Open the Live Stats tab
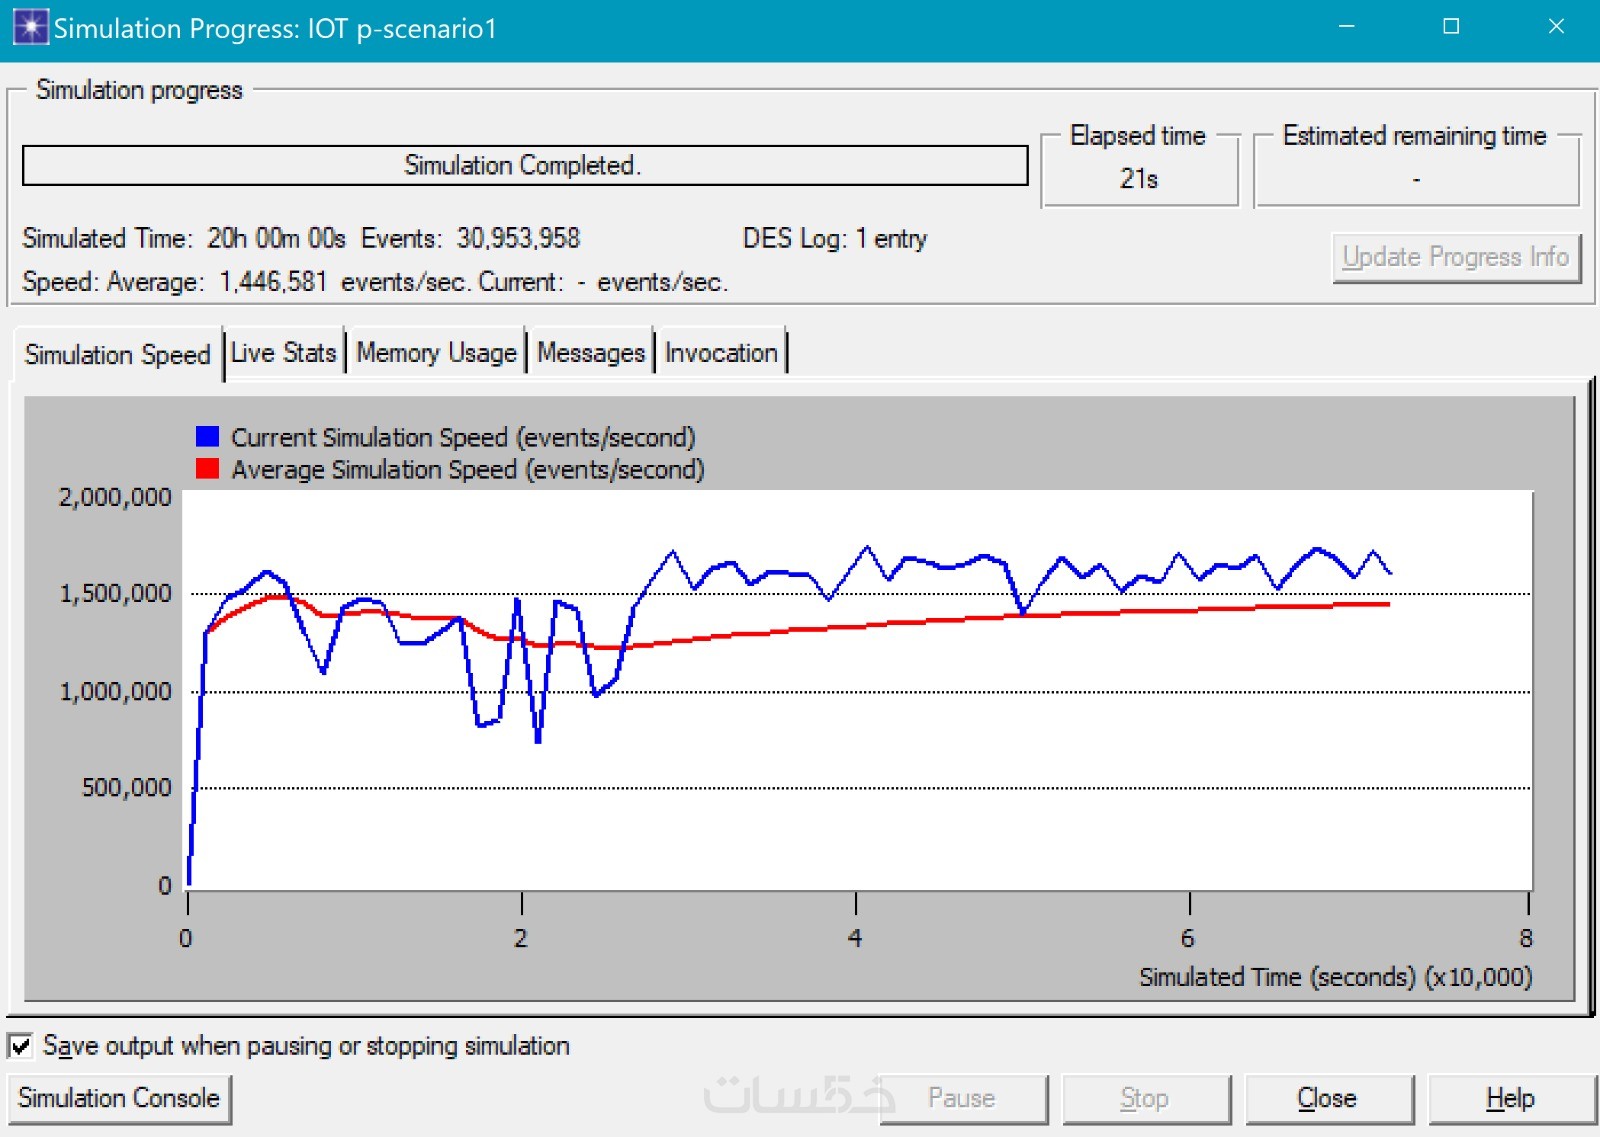 point(284,353)
